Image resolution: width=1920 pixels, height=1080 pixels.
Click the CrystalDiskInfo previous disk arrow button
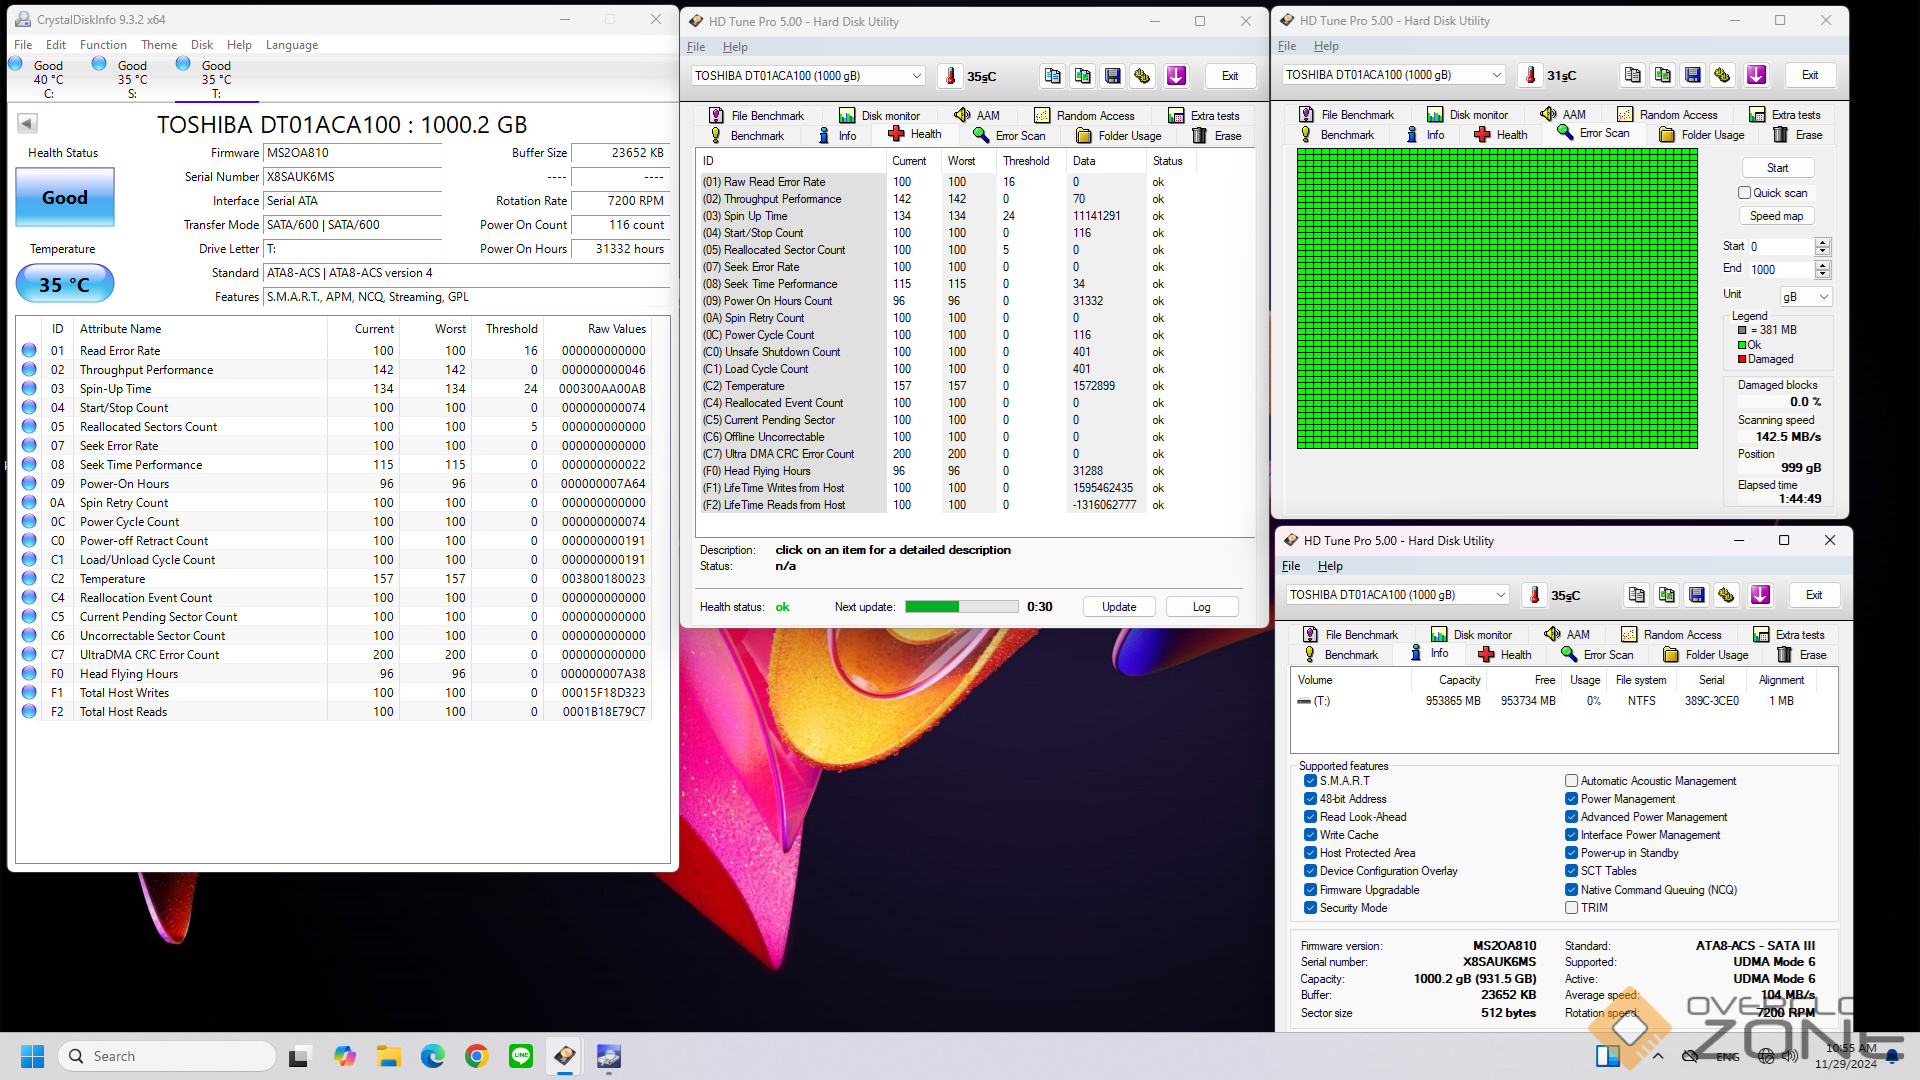(27, 124)
